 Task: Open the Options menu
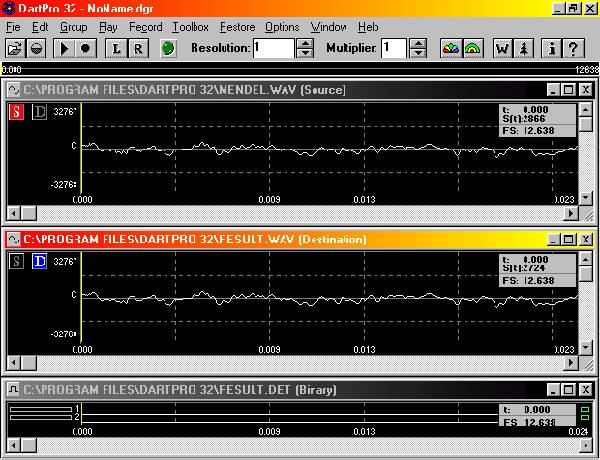[x=282, y=26]
